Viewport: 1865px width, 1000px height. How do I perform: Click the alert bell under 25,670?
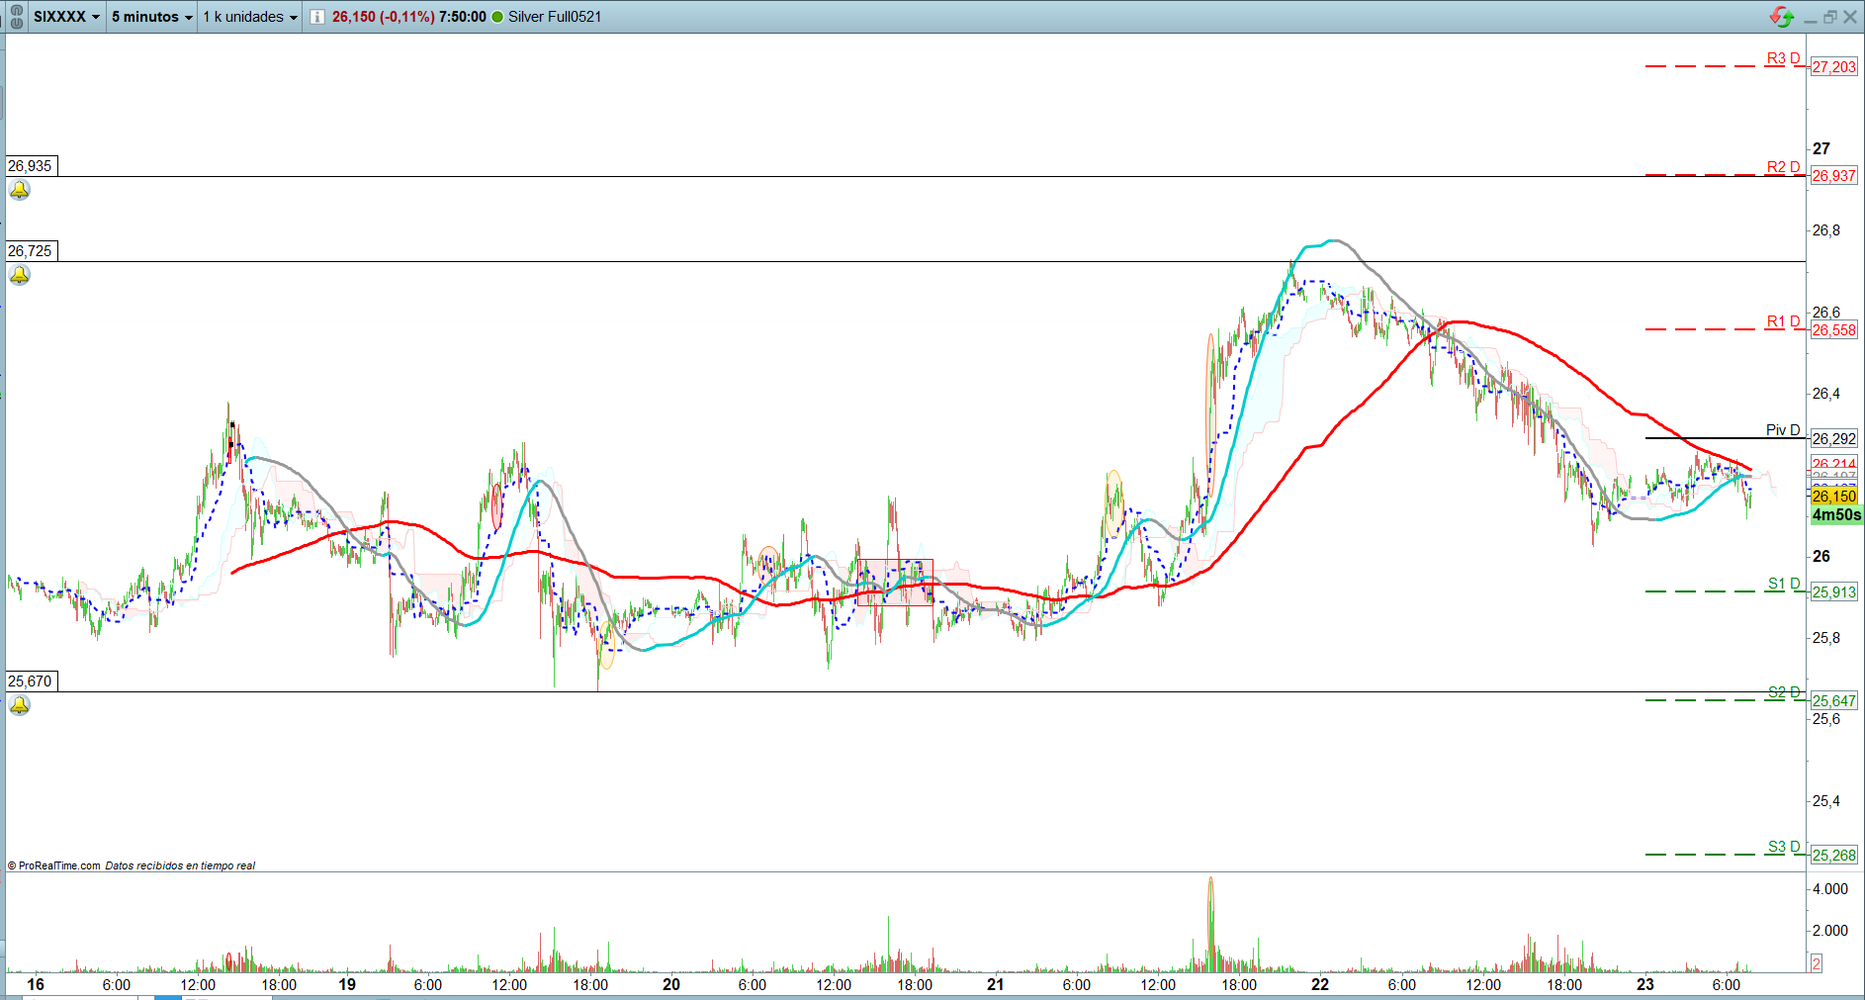point(19,705)
